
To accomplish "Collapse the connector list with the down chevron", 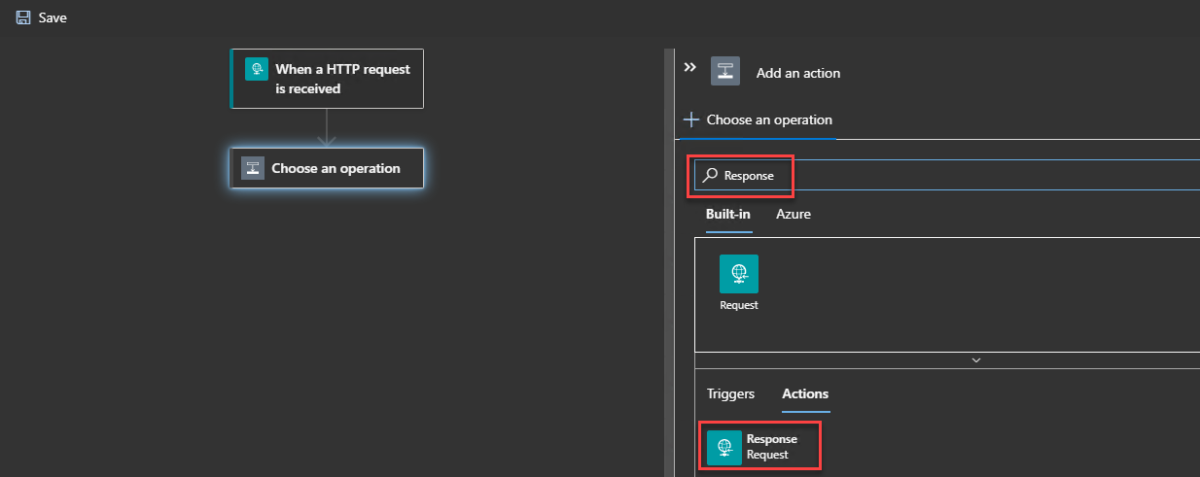I will 976,360.
